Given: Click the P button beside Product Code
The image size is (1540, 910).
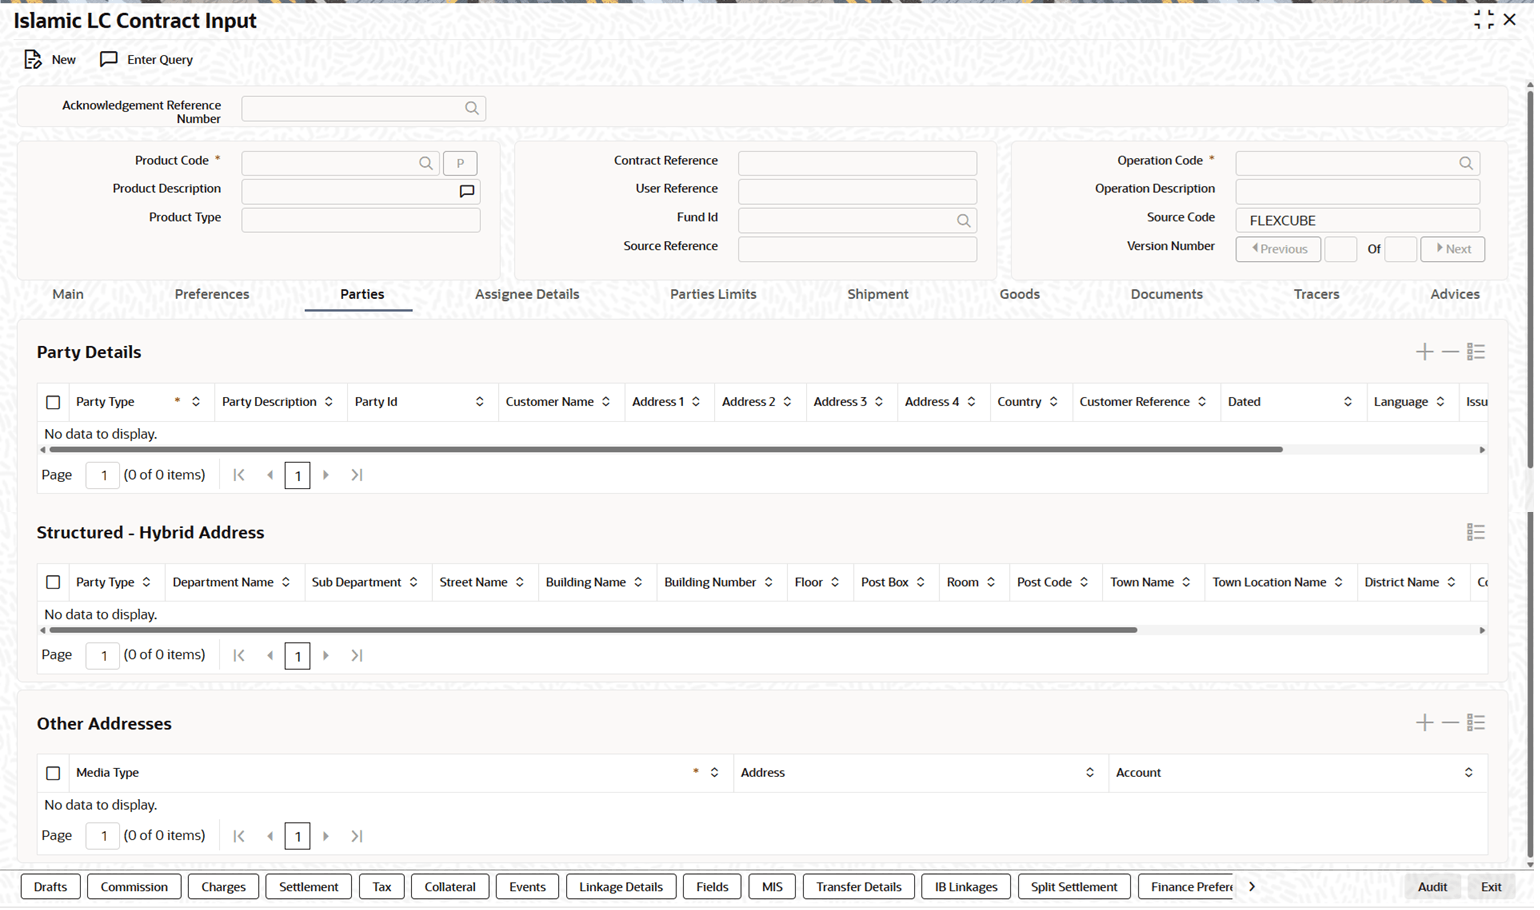Looking at the screenshot, I should [x=460, y=164].
